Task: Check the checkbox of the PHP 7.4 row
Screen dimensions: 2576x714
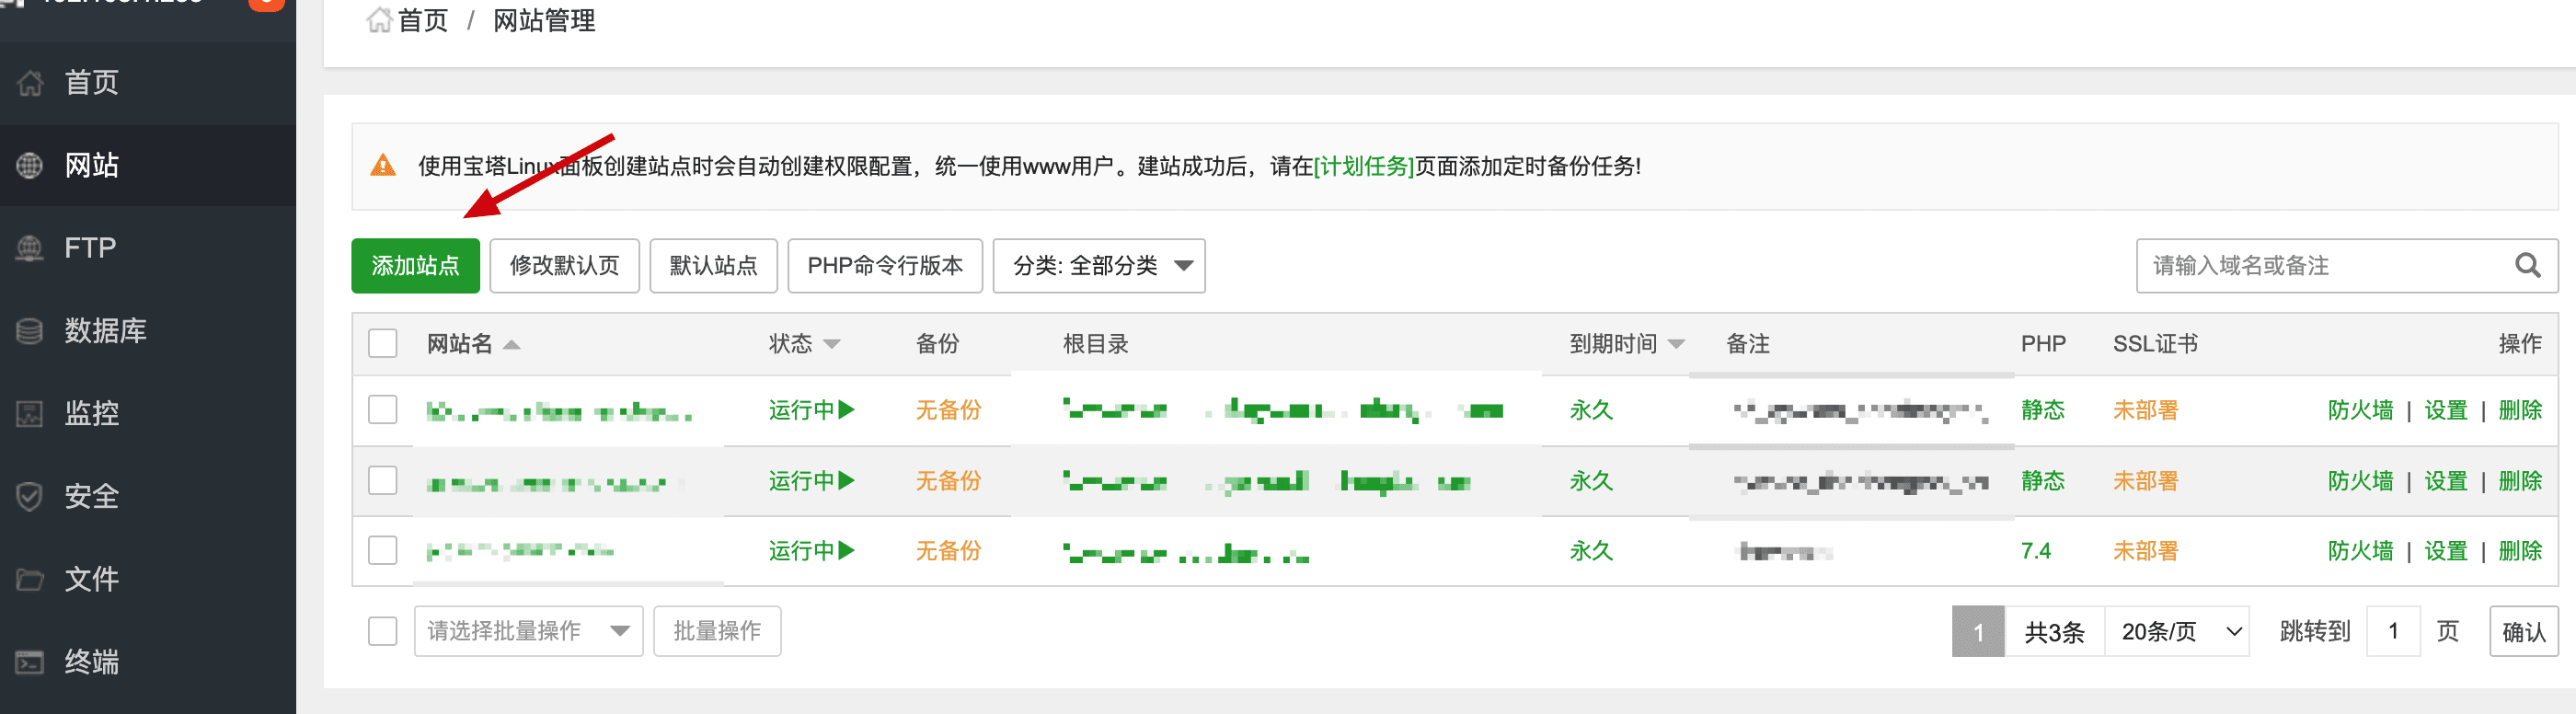Action: (x=383, y=551)
